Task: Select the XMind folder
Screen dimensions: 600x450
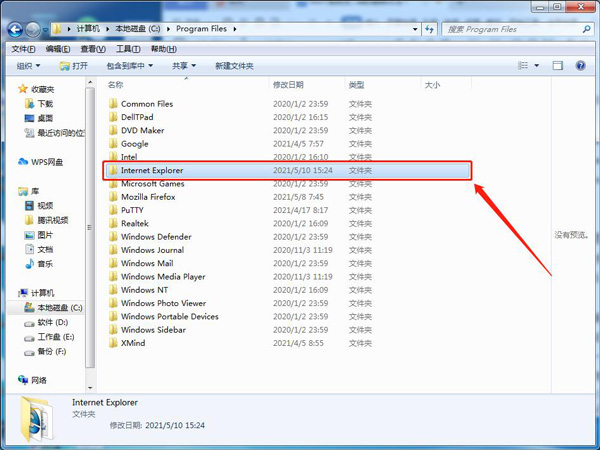Action: click(x=127, y=343)
